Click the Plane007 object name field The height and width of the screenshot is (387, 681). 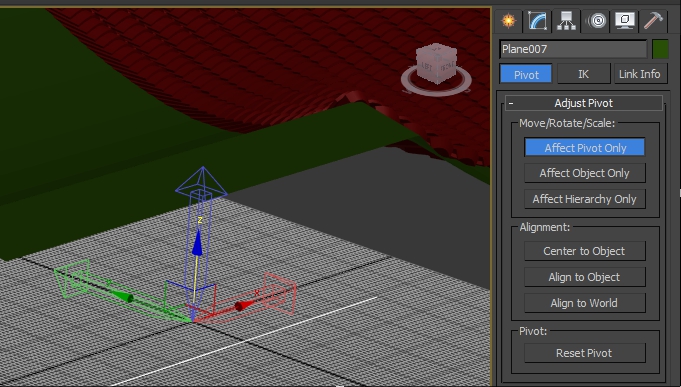[573, 49]
